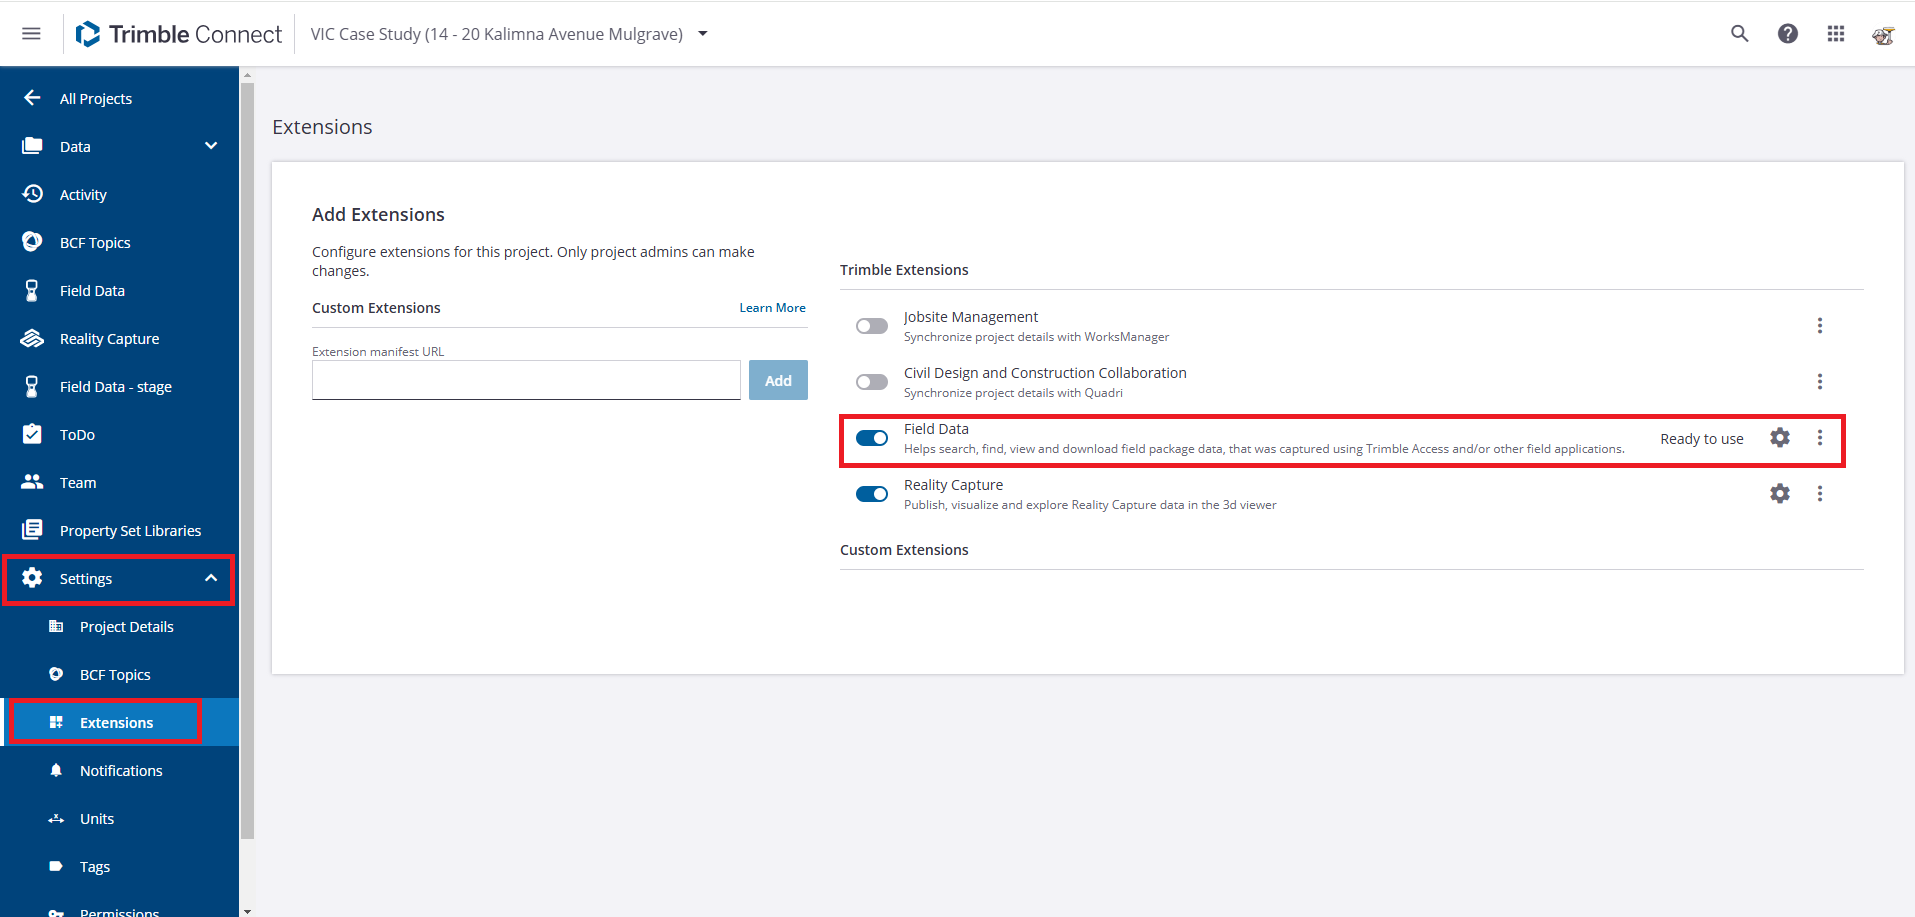Focus the Extension manifest URL field

click(x=526, y=380)
